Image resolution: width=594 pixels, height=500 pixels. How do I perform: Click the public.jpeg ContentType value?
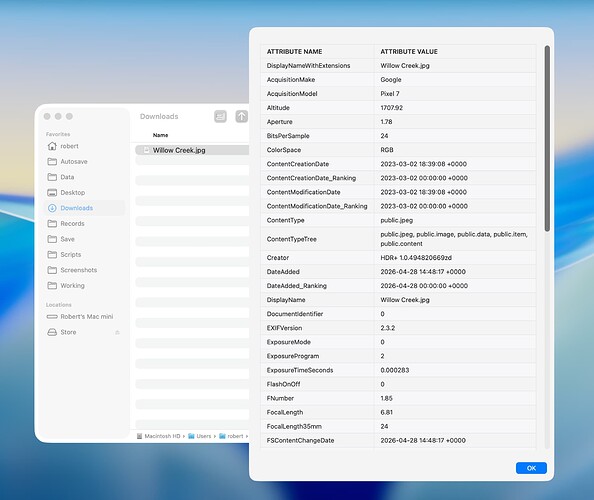[397, 220]
